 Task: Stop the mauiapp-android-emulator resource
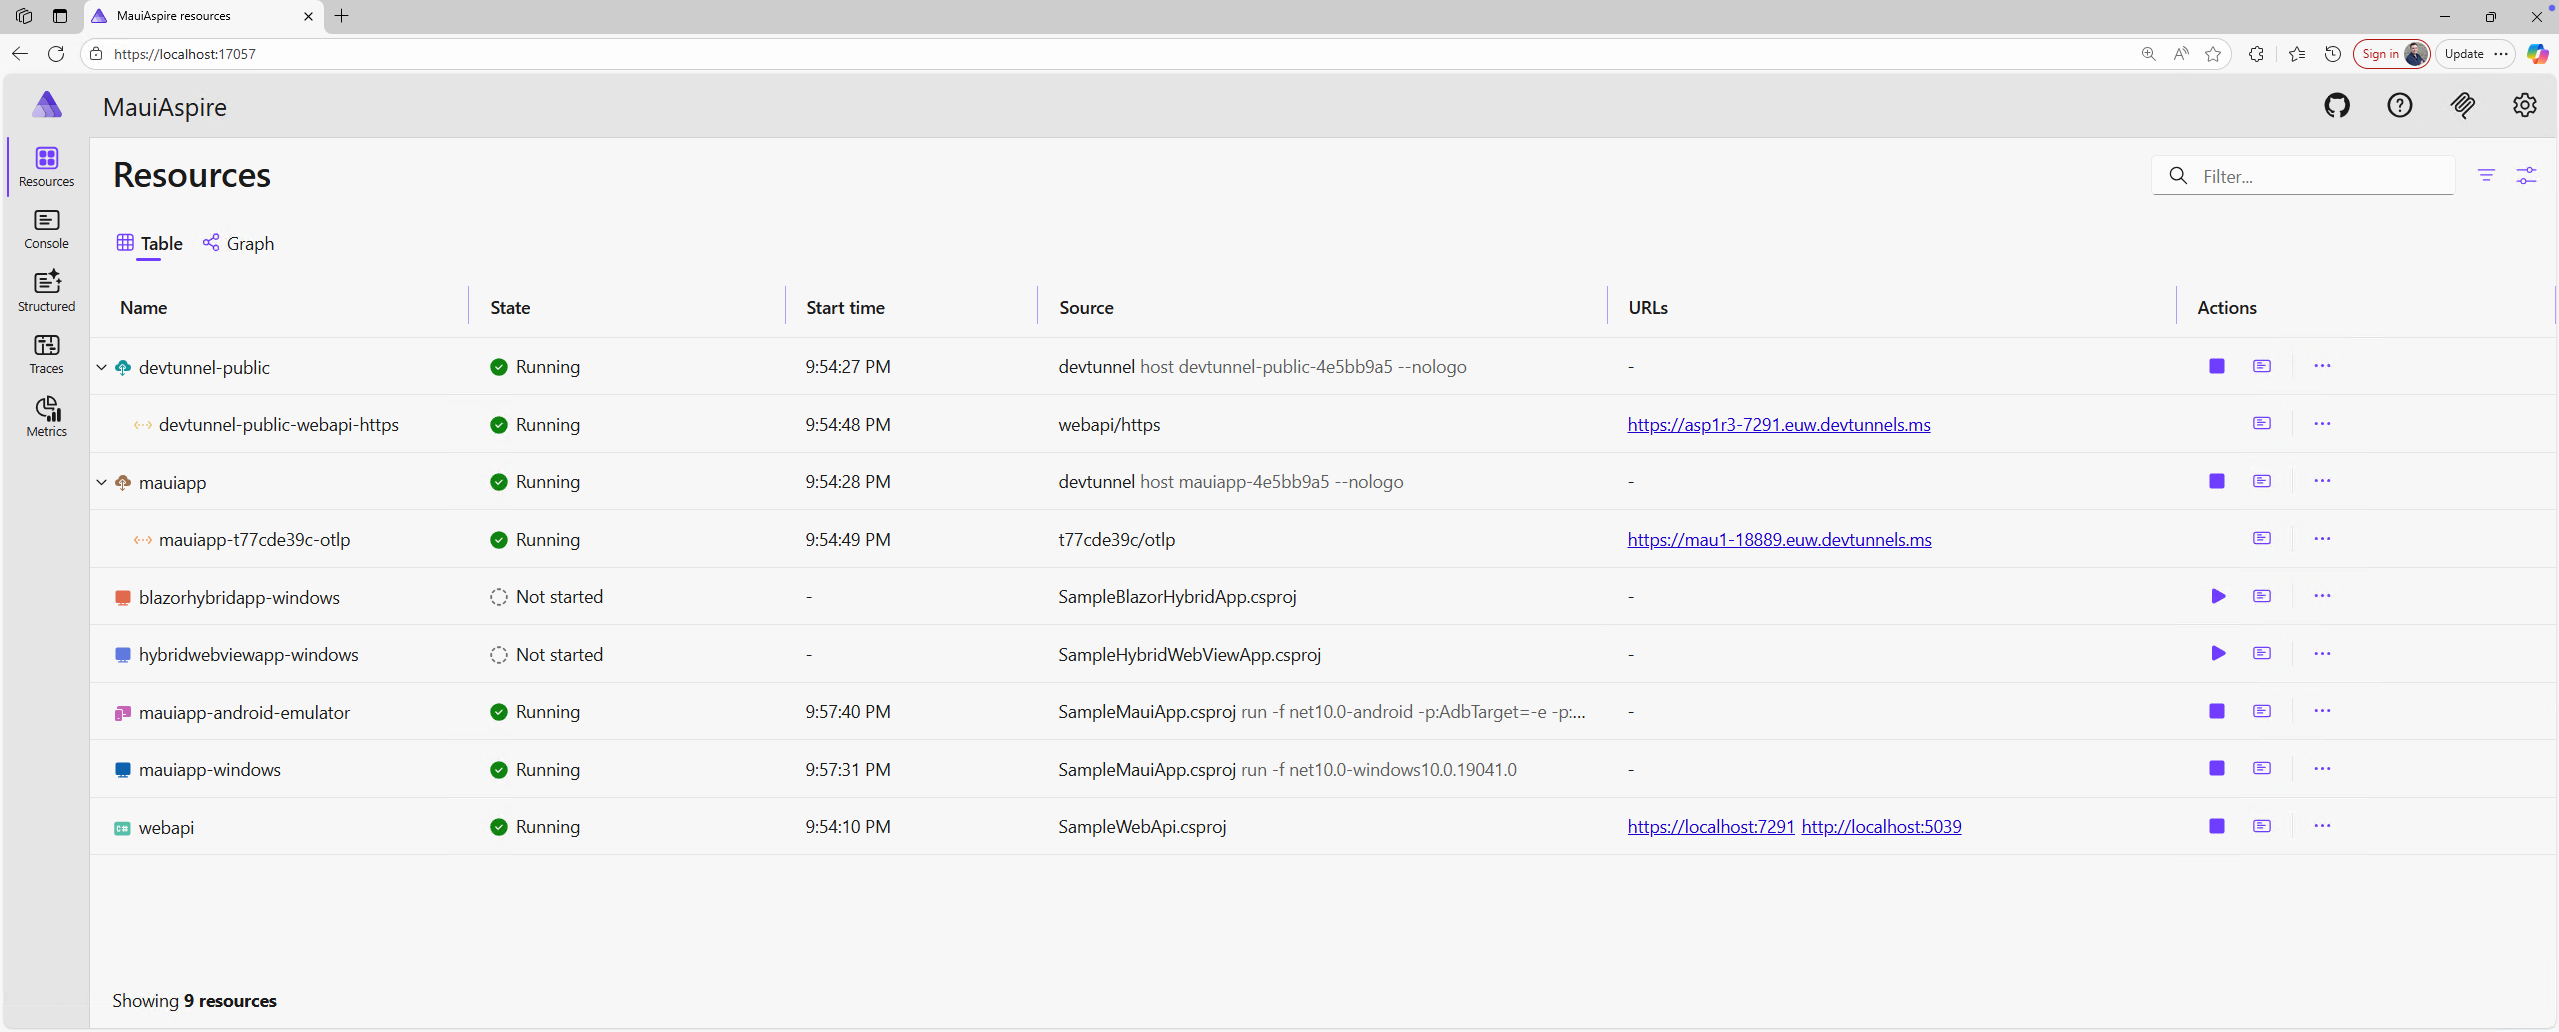pos(2216,711)
